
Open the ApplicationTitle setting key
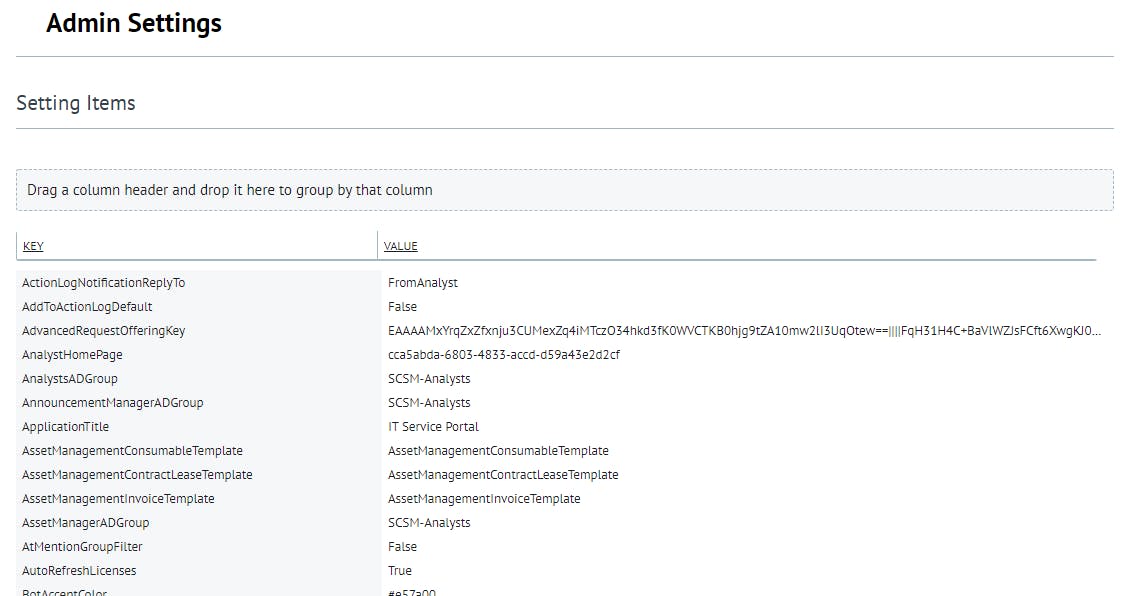coord(66,427)
